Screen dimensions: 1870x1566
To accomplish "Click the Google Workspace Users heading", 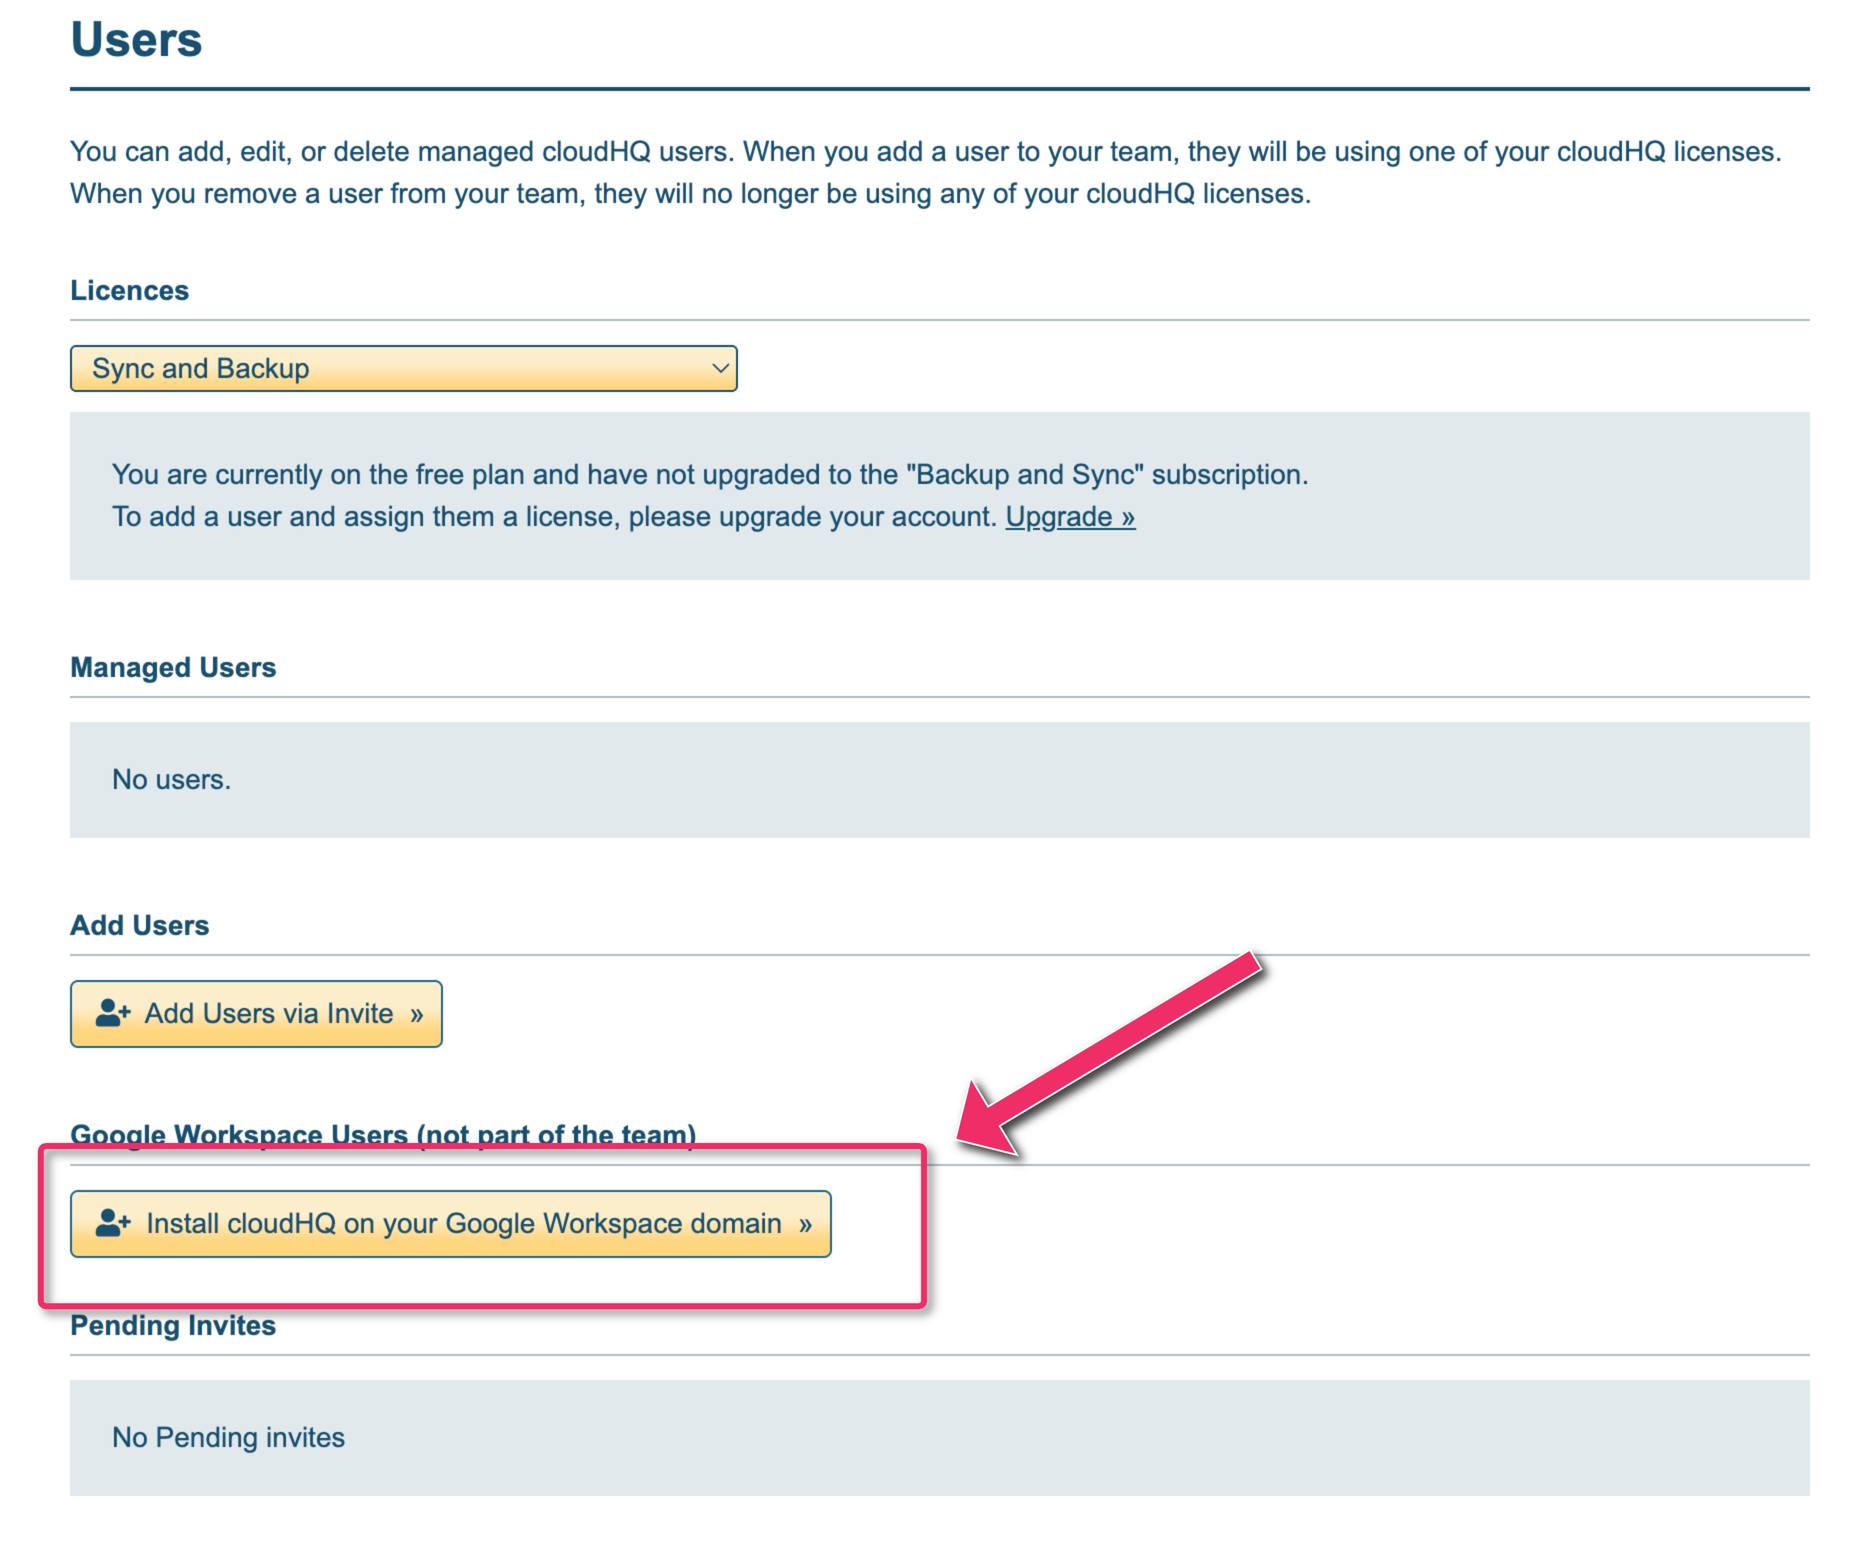I will point(383,1135).
